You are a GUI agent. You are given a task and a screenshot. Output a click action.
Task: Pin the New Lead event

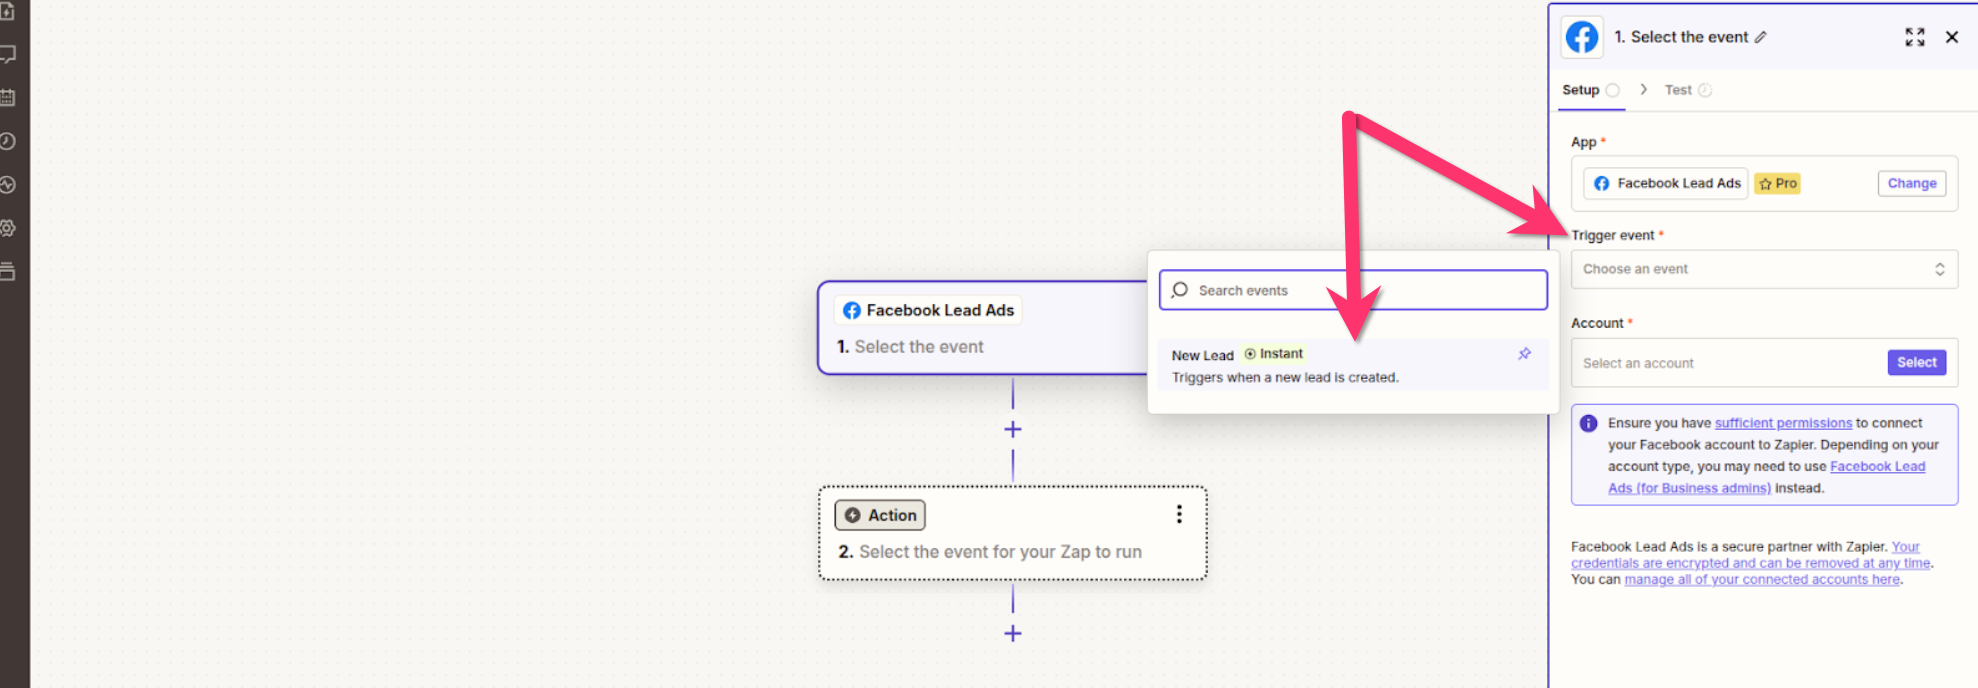click(1524, 354)
